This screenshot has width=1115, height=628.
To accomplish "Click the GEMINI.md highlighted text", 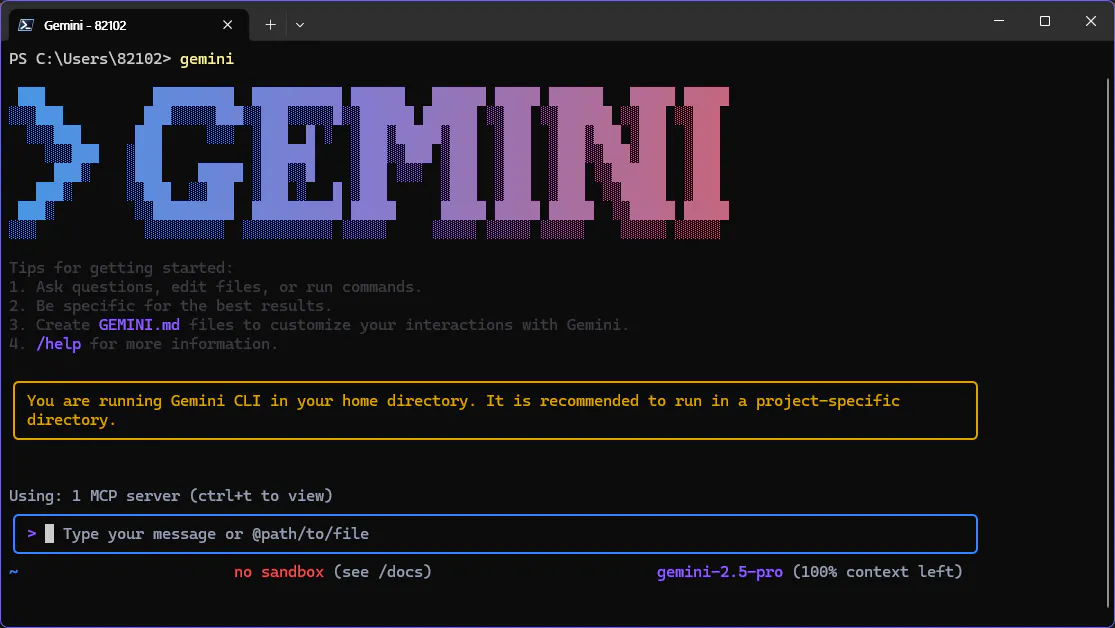I will pos(139,325).
